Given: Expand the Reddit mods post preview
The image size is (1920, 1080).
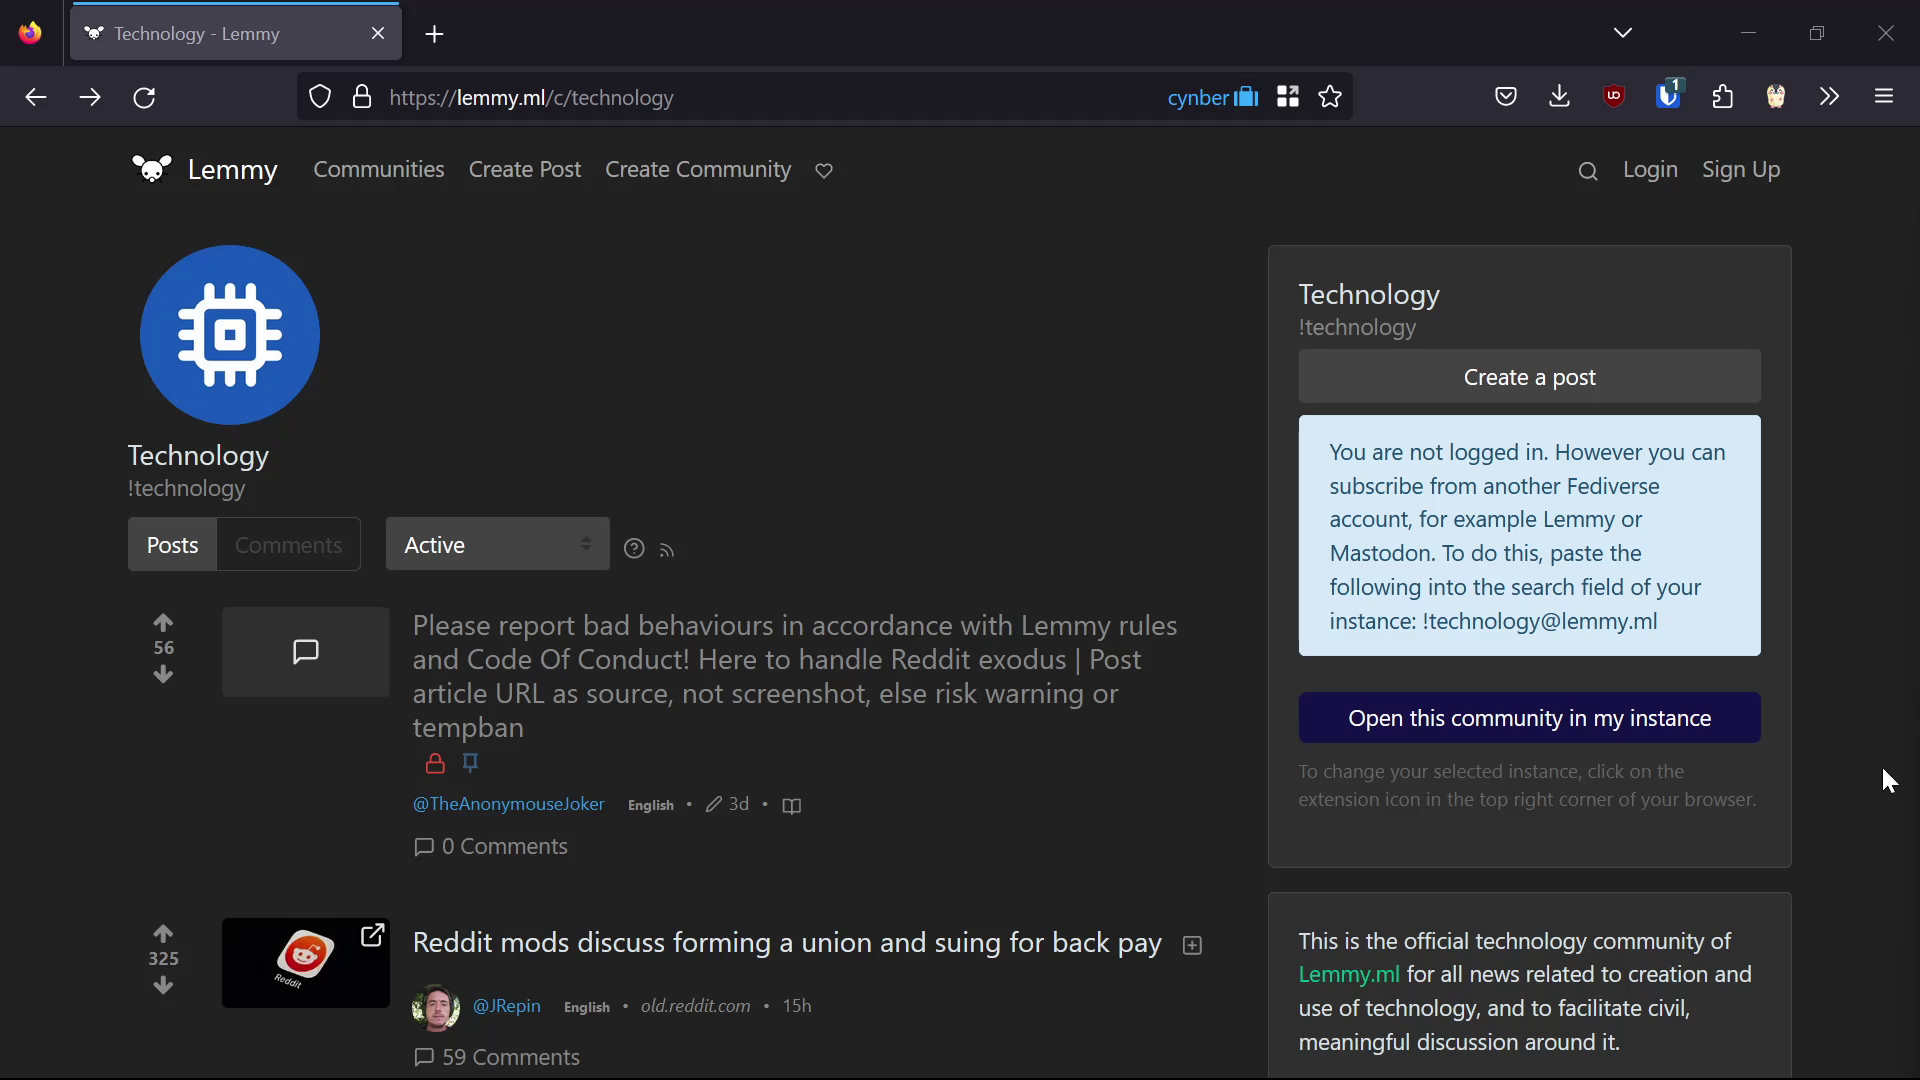Looking at the screenshot, I should click(x=1192, y=946).
